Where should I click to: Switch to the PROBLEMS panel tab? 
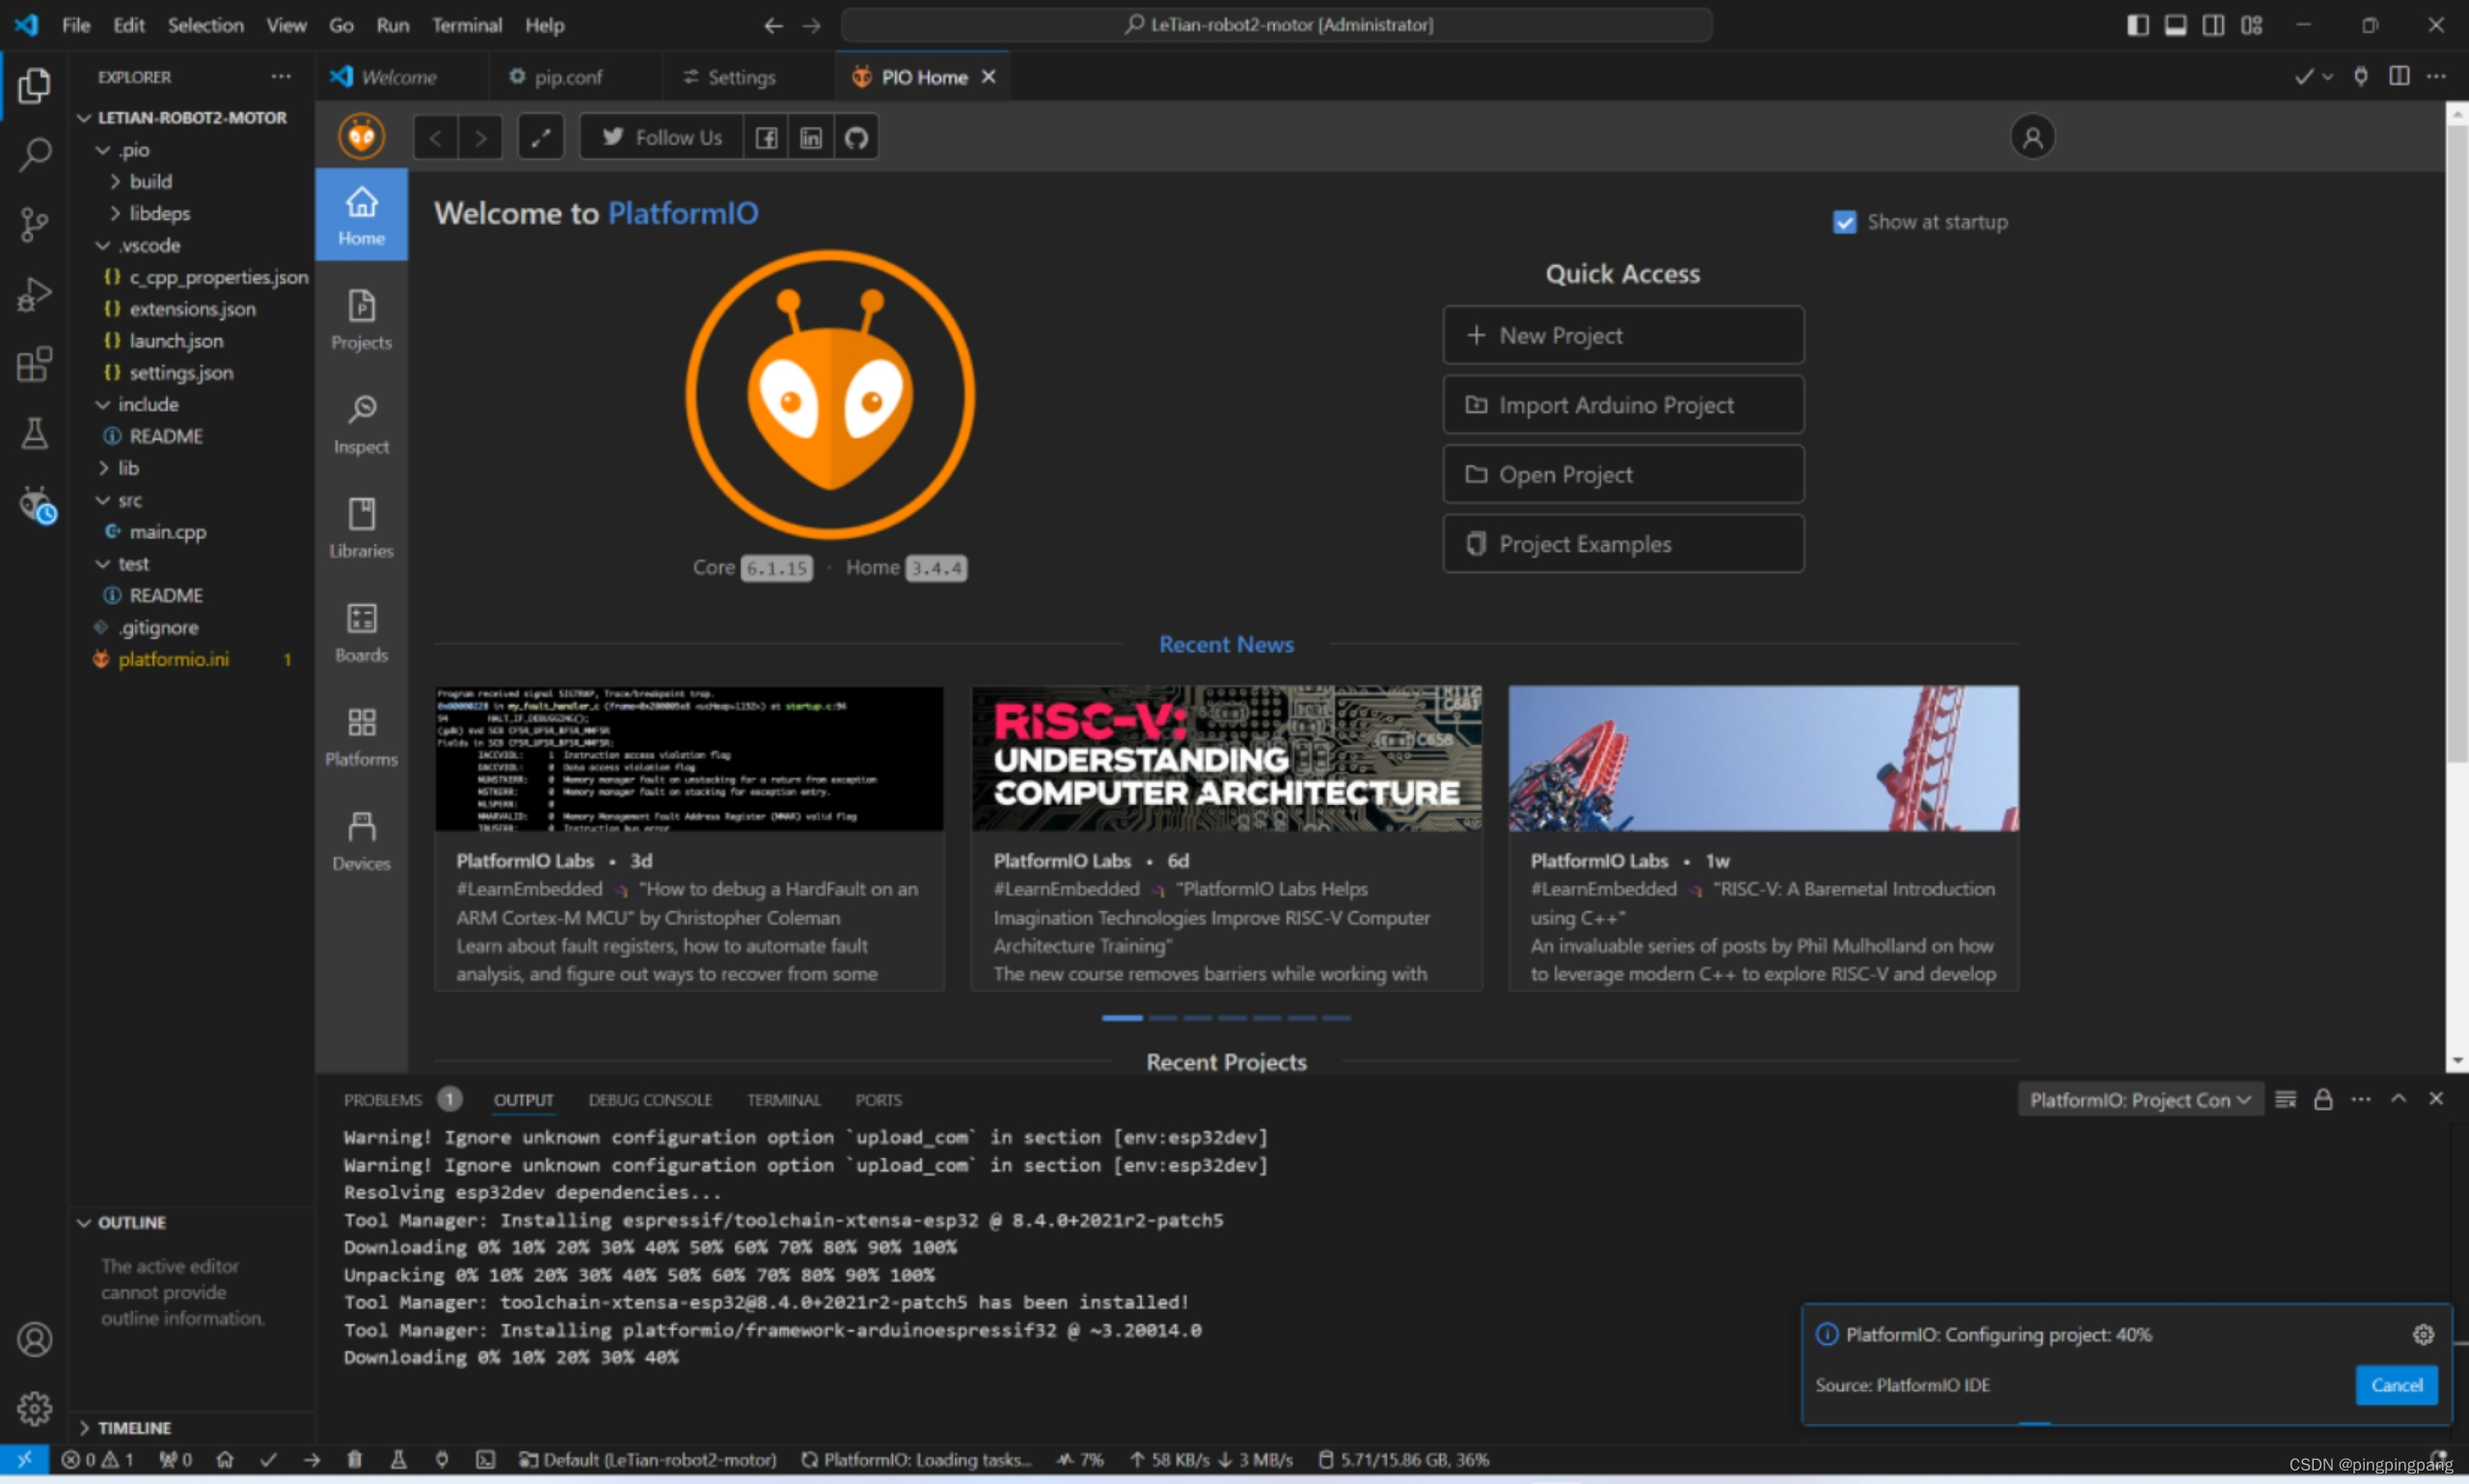pyautogui.click(x=383, y=1100)
